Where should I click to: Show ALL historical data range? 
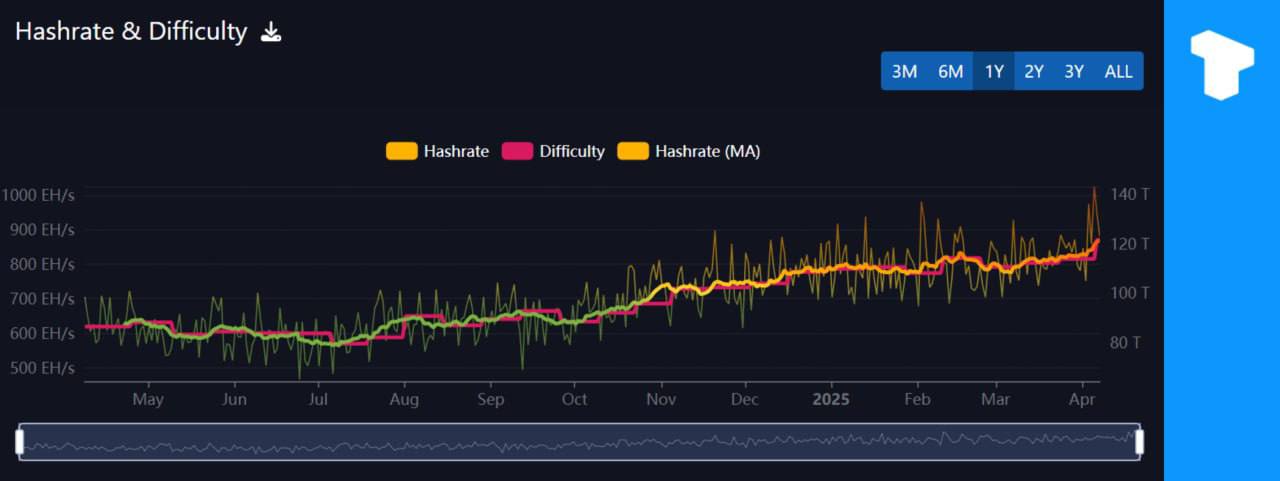click(x=1118, y=71)
